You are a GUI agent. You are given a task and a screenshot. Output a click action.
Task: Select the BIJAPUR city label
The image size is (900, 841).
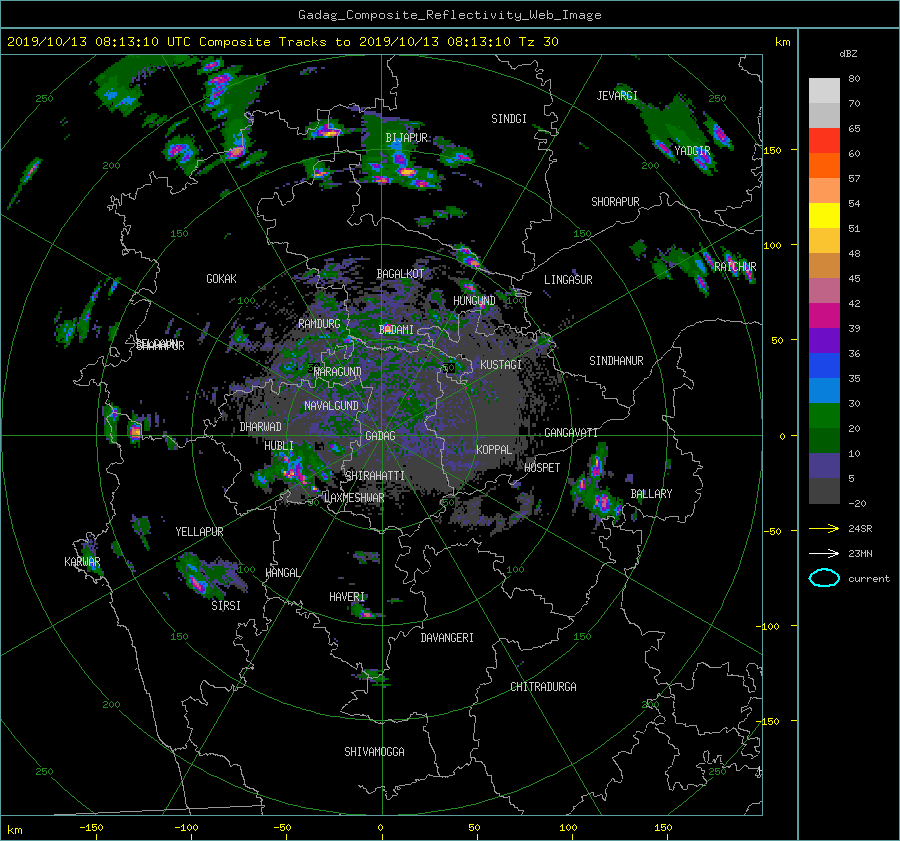coord(406,138)
